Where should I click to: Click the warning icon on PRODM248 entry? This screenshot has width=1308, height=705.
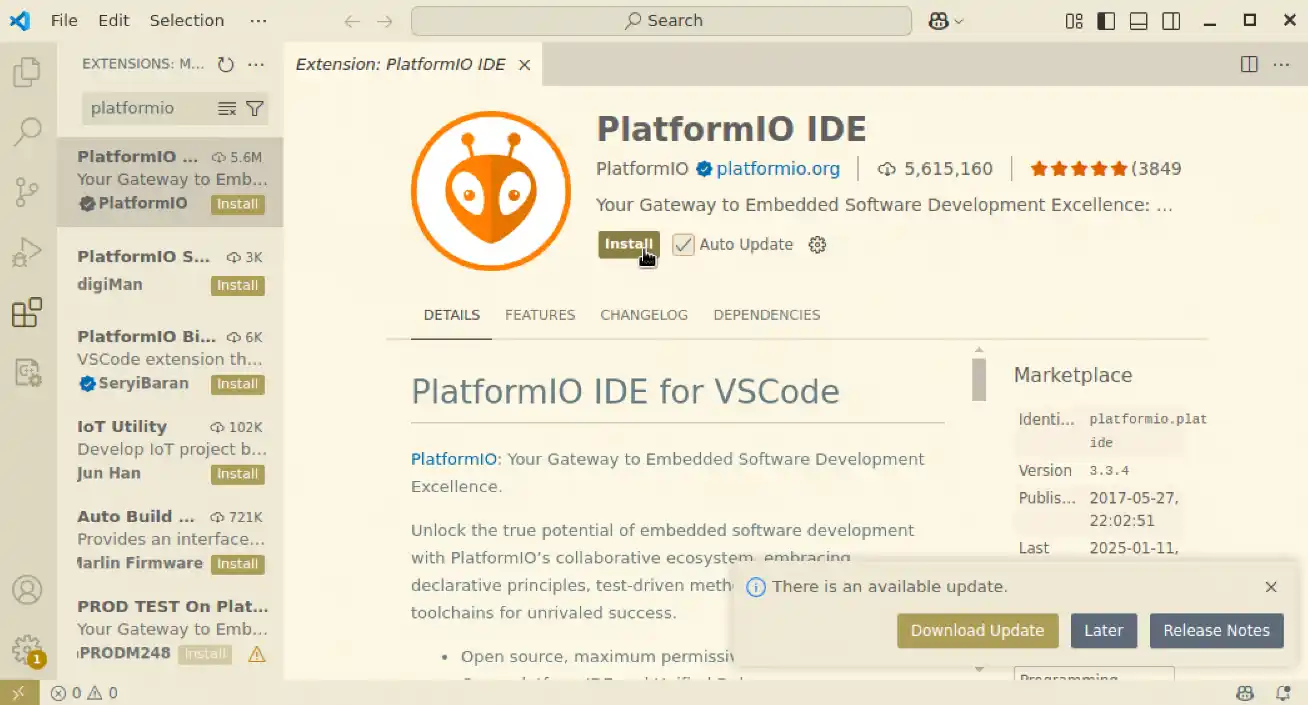257,654
